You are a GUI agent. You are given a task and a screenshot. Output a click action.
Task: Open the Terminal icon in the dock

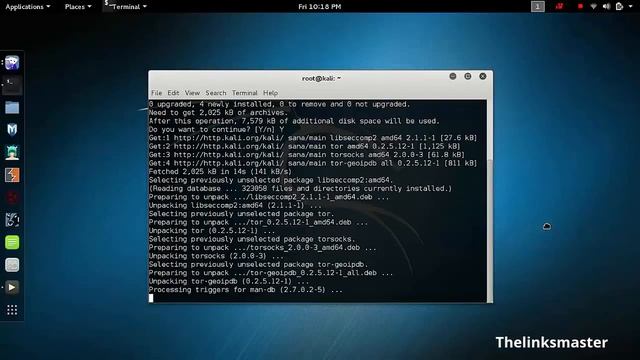(12, 85)
